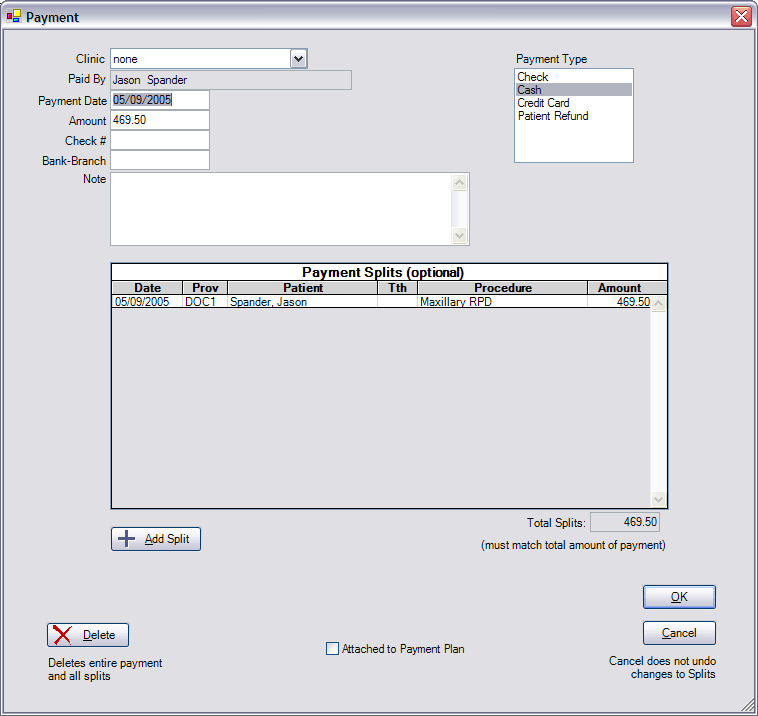Click splits table scroll down arrow
Screen dimensions: 758x716
click(x=658, y=499)
